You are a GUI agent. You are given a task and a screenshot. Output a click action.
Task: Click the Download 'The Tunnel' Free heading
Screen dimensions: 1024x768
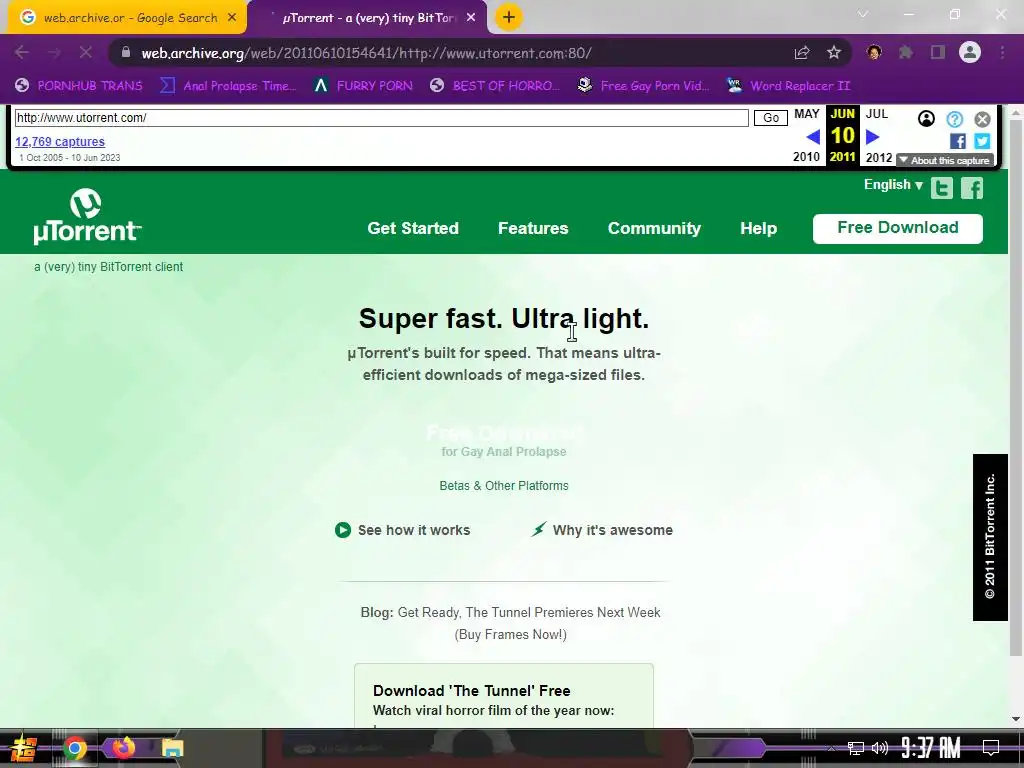point(472,690)
